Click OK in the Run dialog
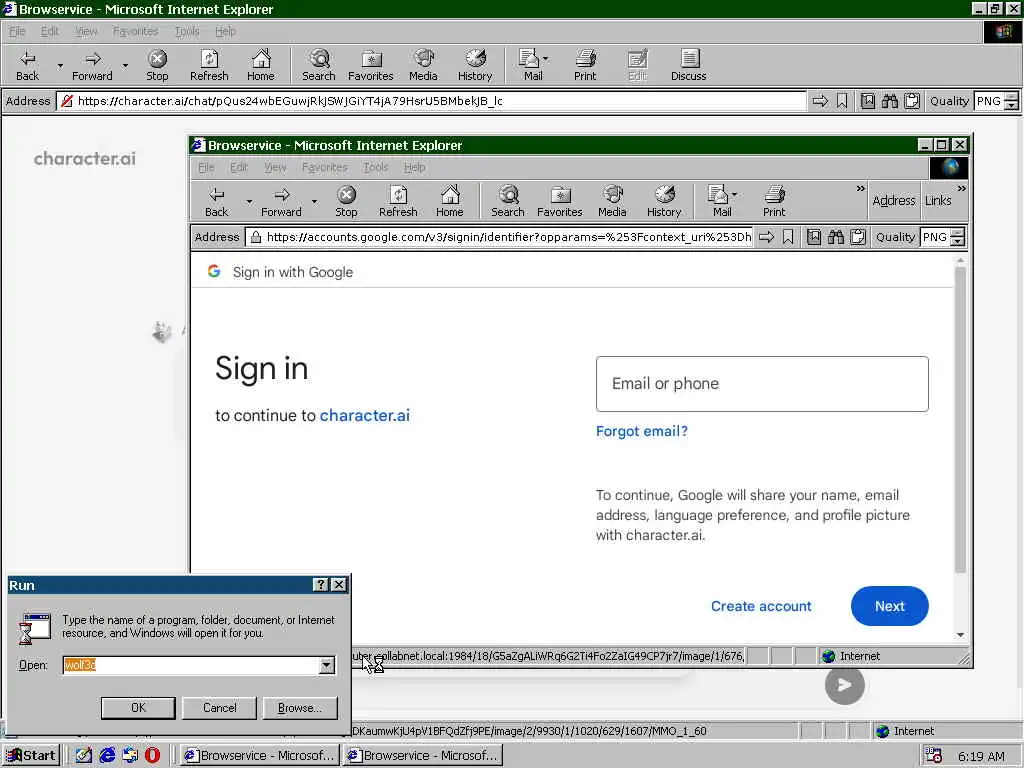 click(x=138, y=708)
